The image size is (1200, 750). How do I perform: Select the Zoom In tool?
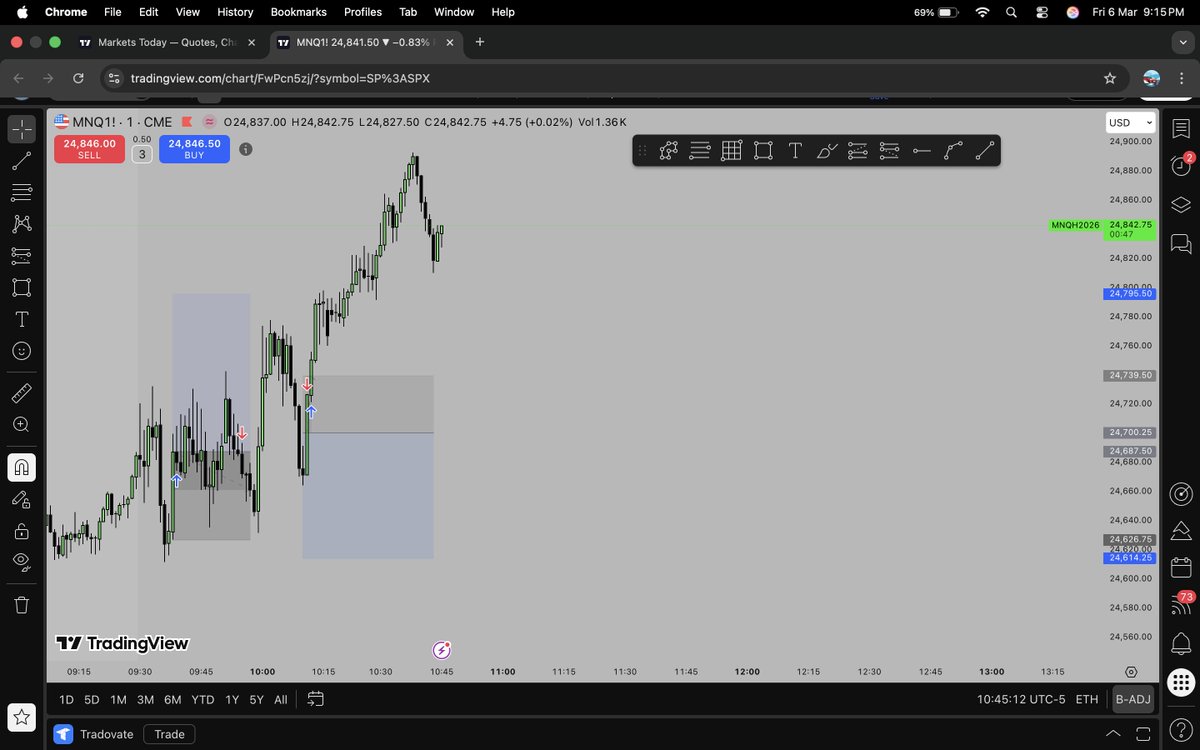click(x=21, y=425)
